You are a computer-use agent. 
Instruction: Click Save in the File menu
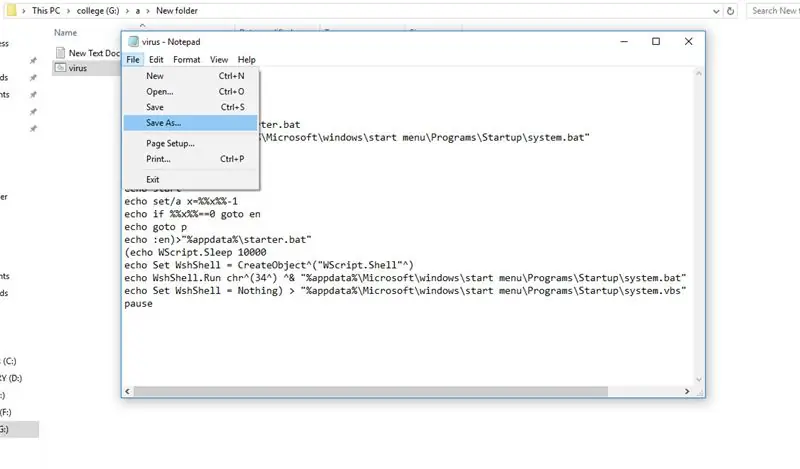[x=190, y=107]
